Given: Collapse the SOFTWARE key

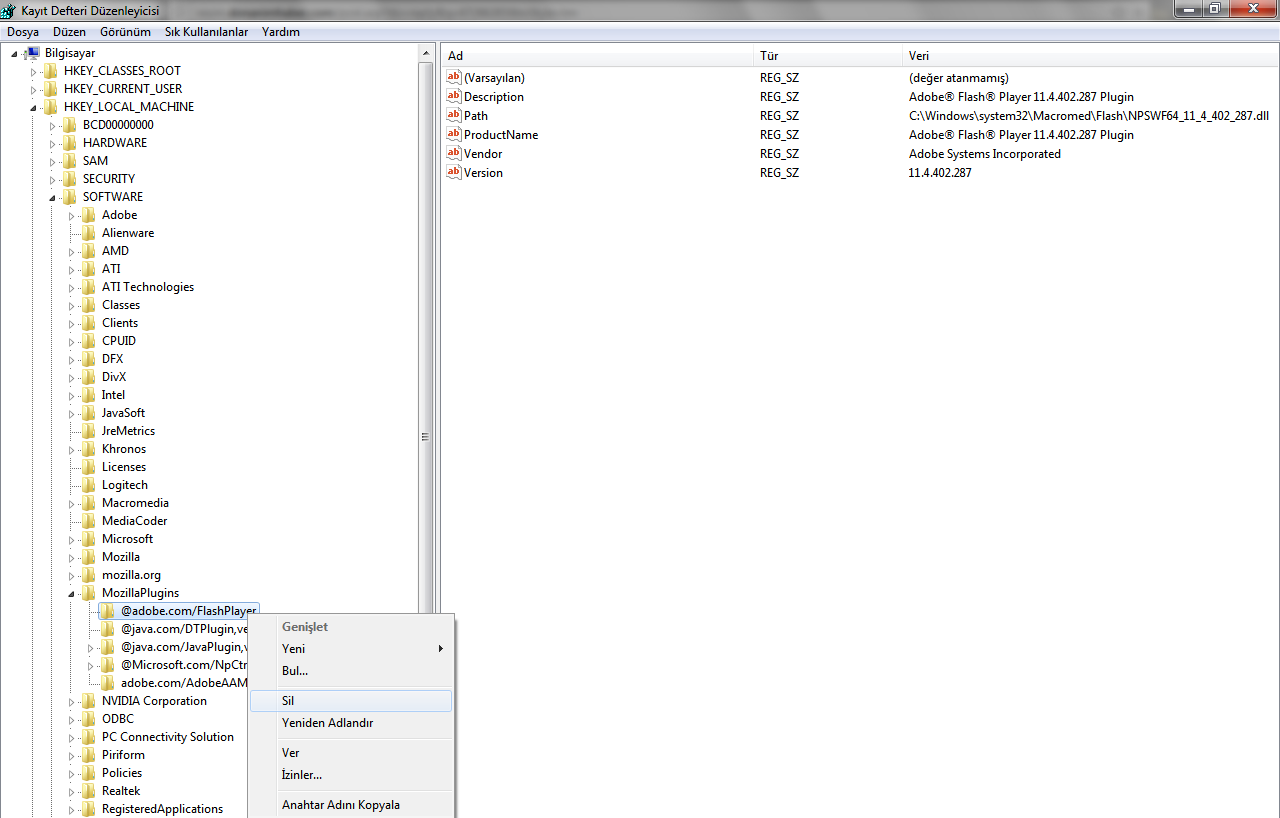Looking at the screenshot, I should coord(52,197).
